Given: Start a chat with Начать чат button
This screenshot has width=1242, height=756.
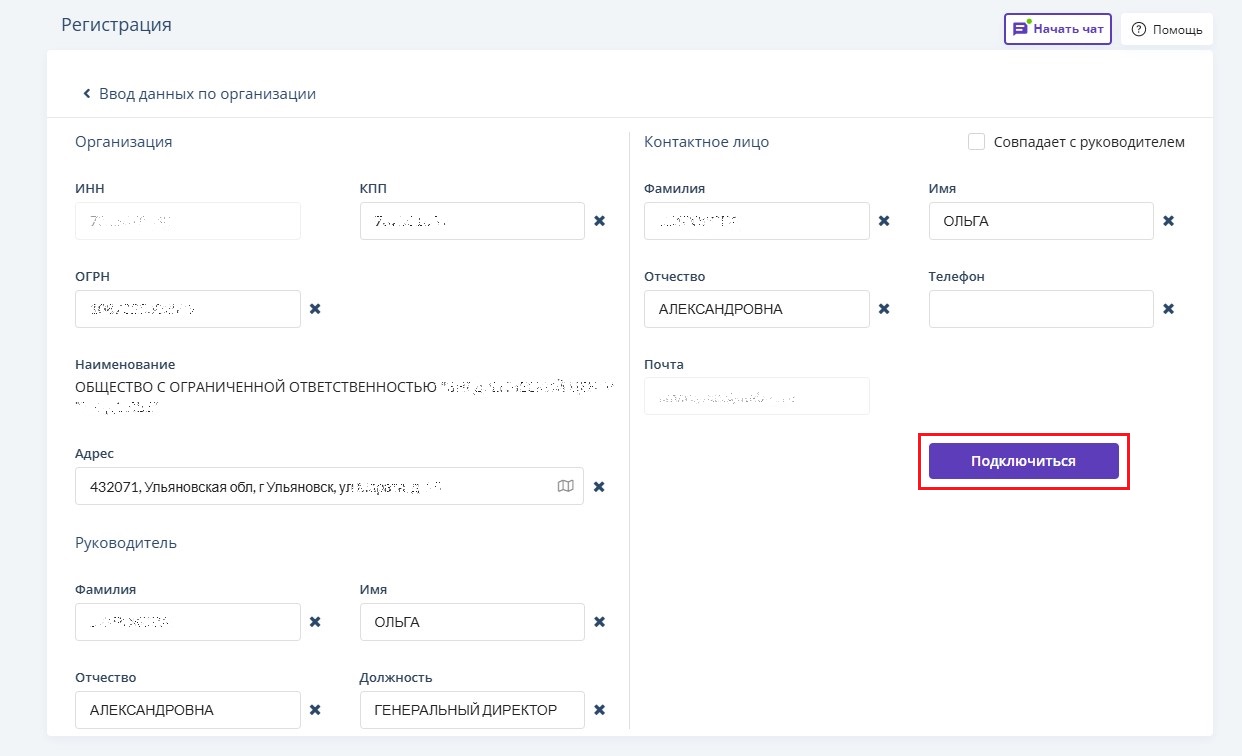Looking at the screenshot, I should pyautogui.click(x=1058, y=29).
